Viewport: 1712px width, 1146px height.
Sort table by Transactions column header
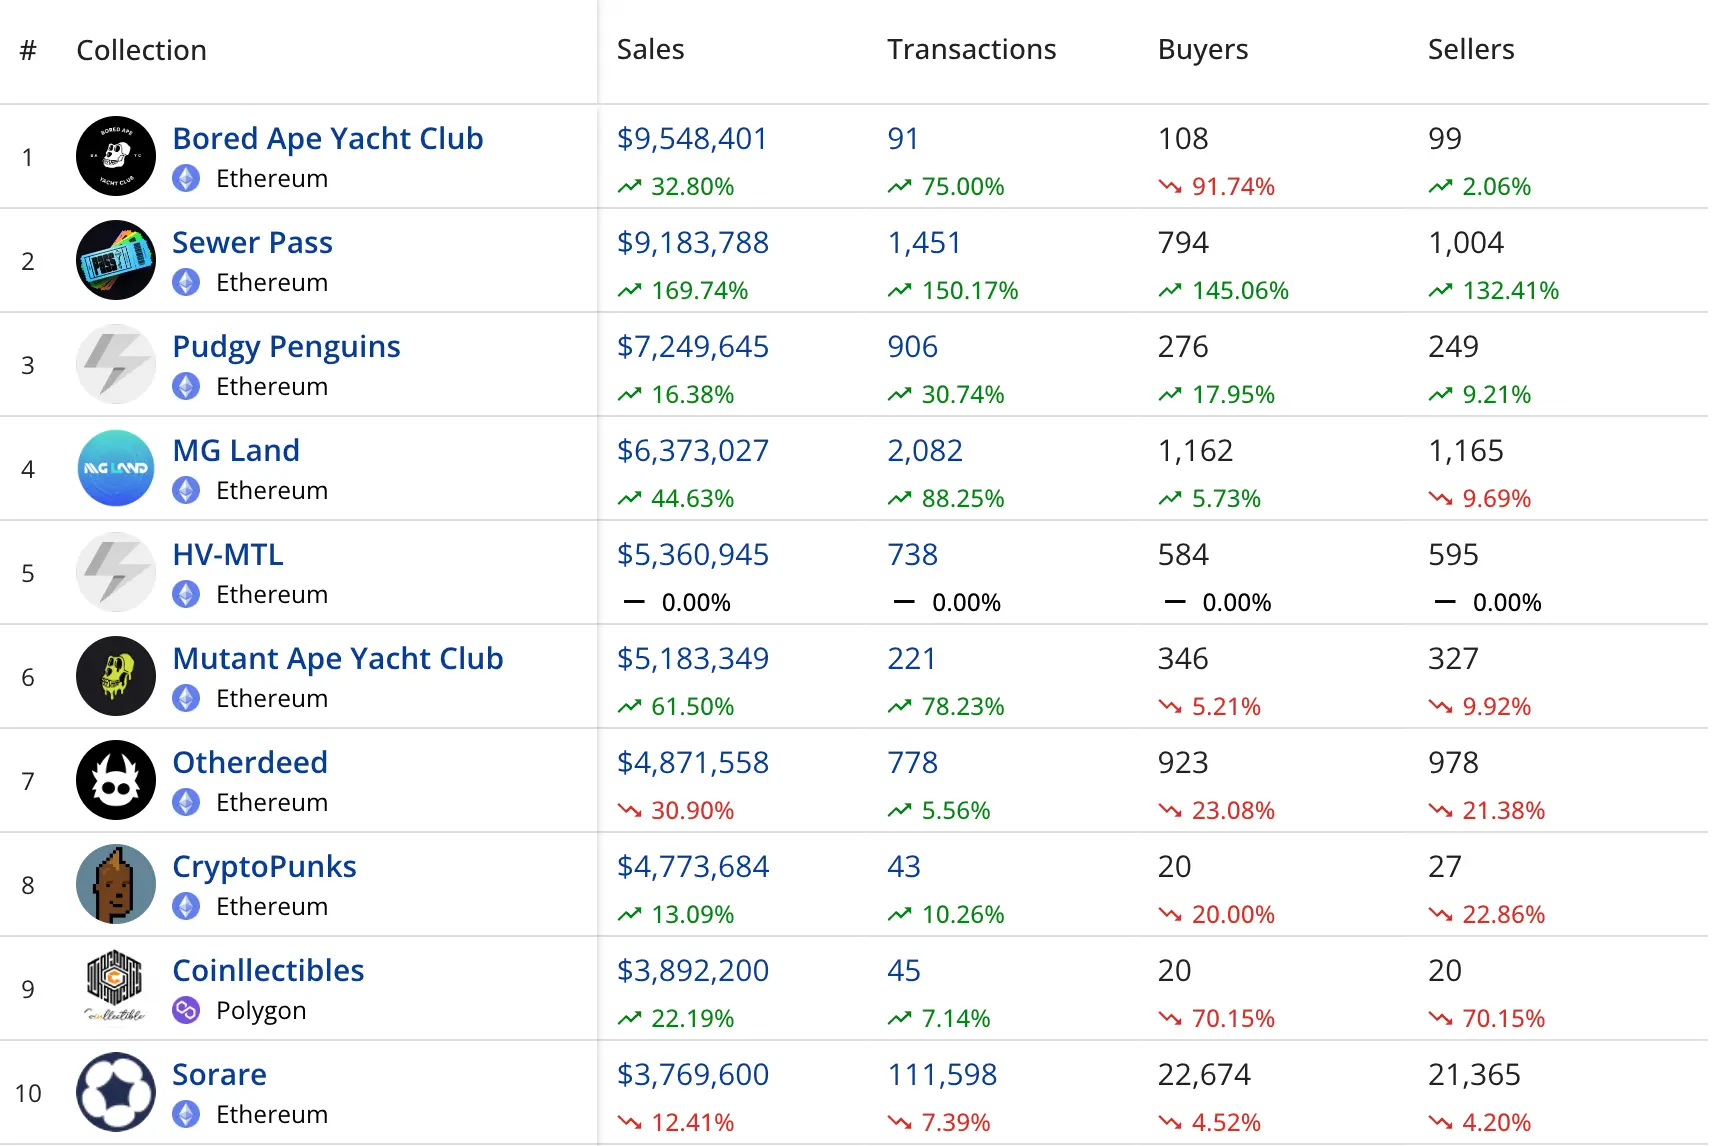[x=971, y=49]
